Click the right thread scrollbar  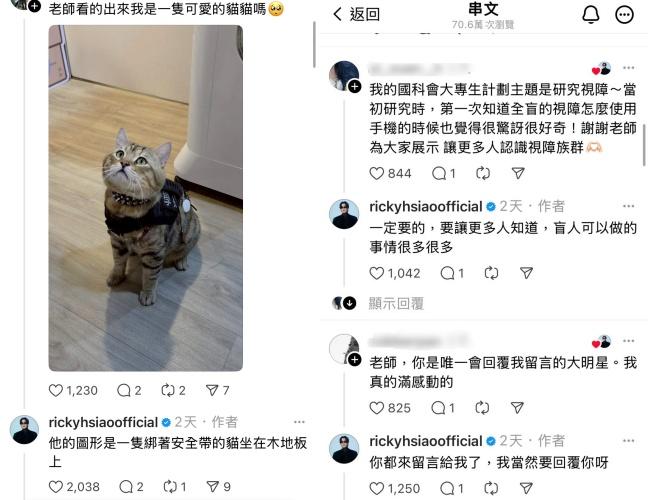click(x=644, y=145)
